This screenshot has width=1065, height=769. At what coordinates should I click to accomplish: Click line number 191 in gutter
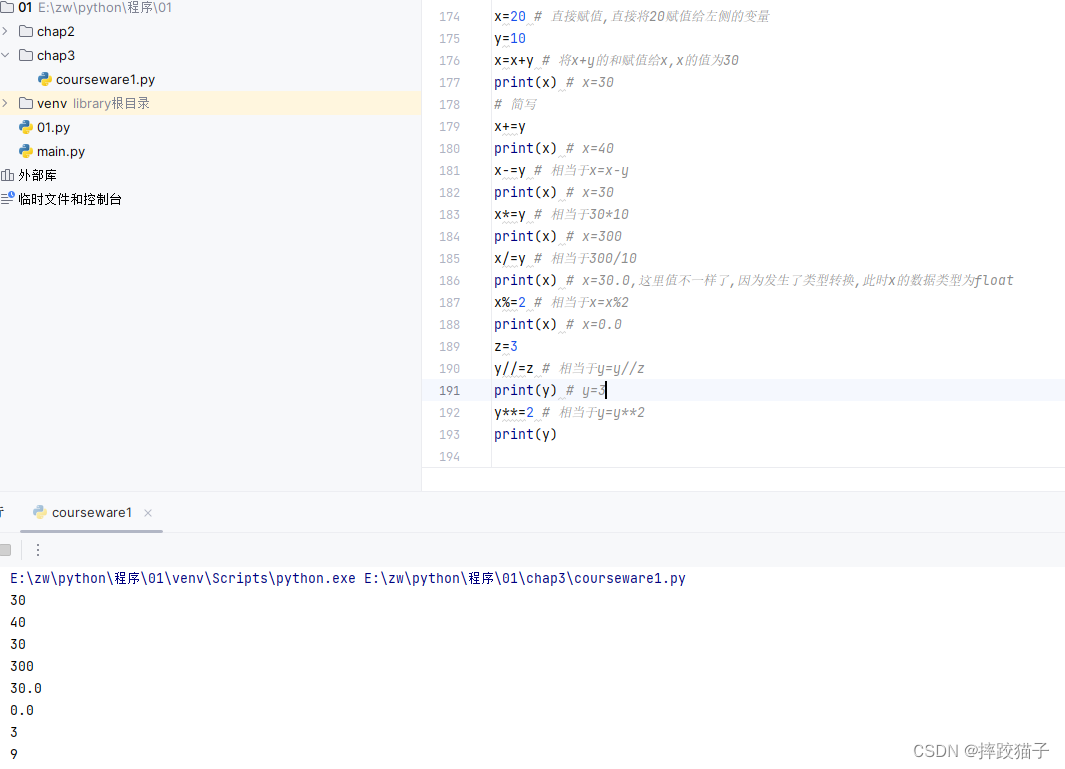point(449,391)
